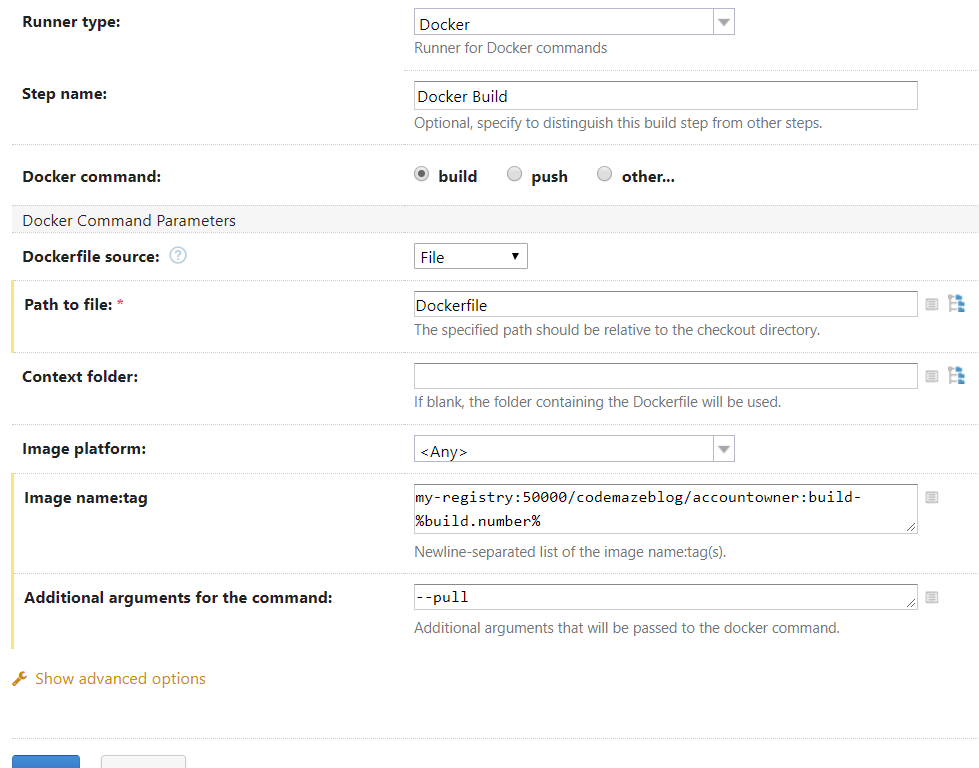This screenshot has height=768, width=979.
Task: Click the wrench icon for advanced options
Action: 19,679
